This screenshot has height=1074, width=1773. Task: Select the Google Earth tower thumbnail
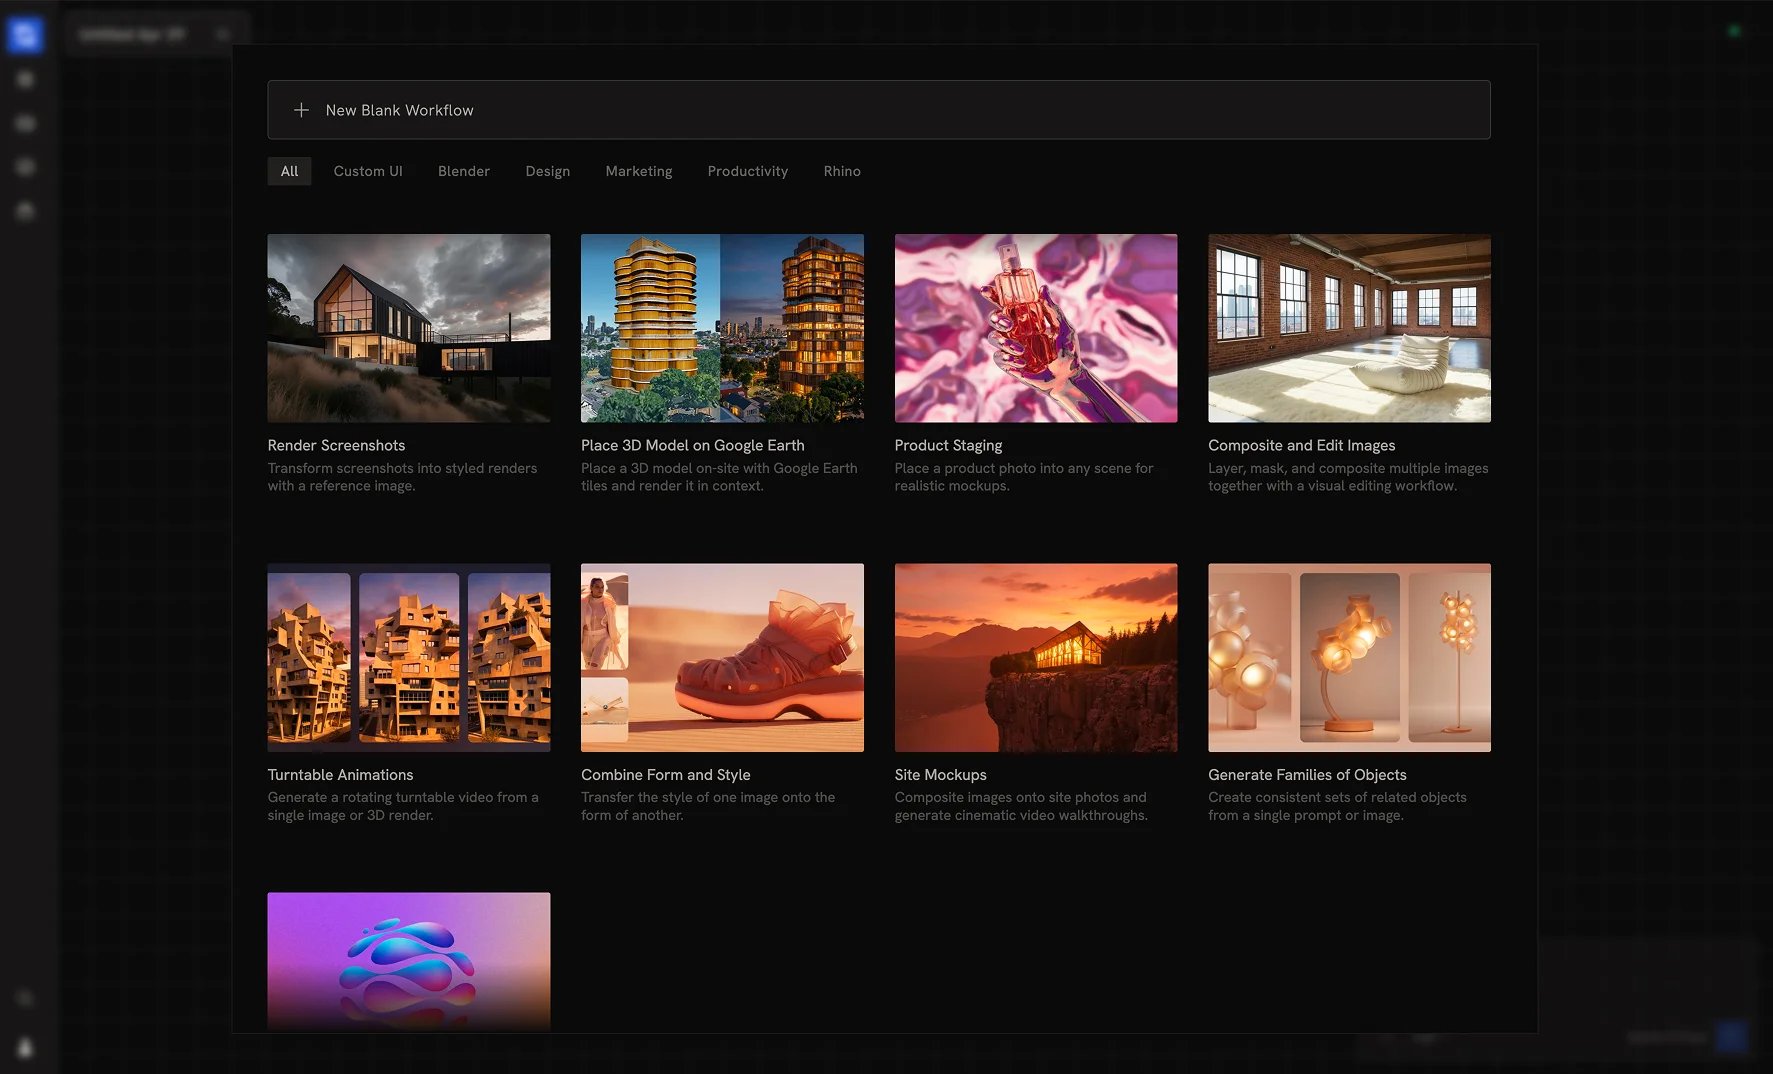point(722,328)
